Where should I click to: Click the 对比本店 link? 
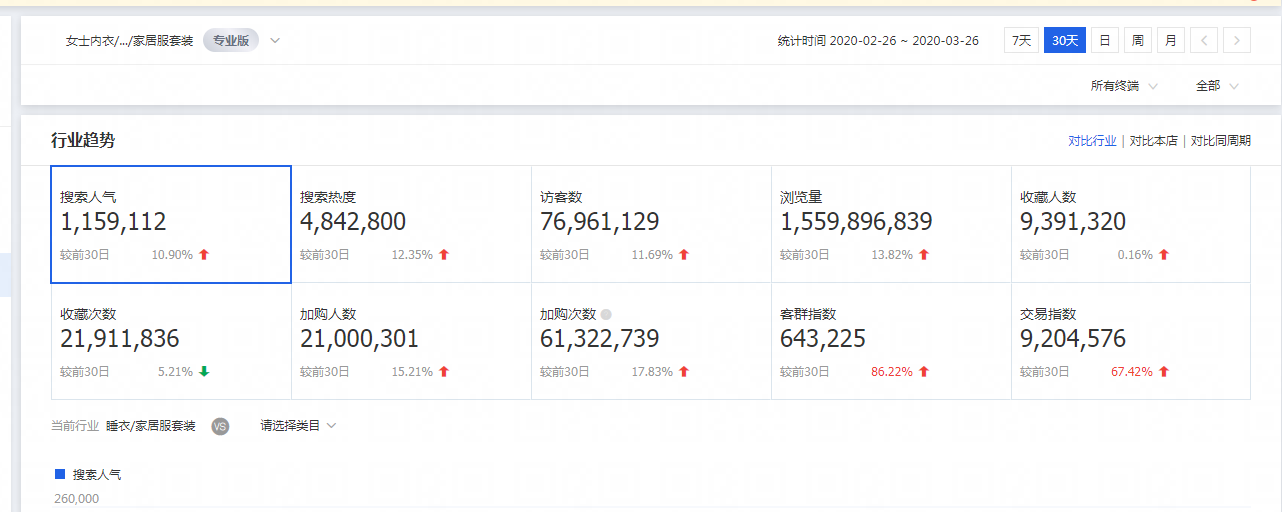(x=1153, y=141)
